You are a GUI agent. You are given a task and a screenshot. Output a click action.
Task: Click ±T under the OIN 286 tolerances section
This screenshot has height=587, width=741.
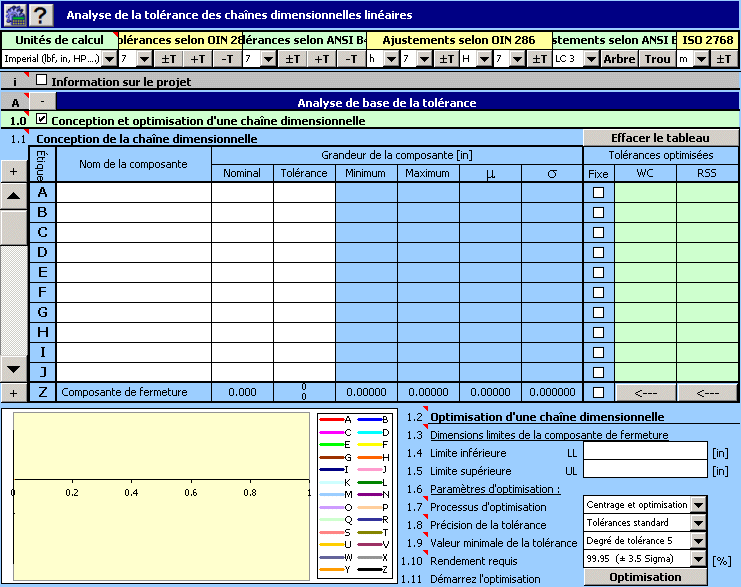168,59
